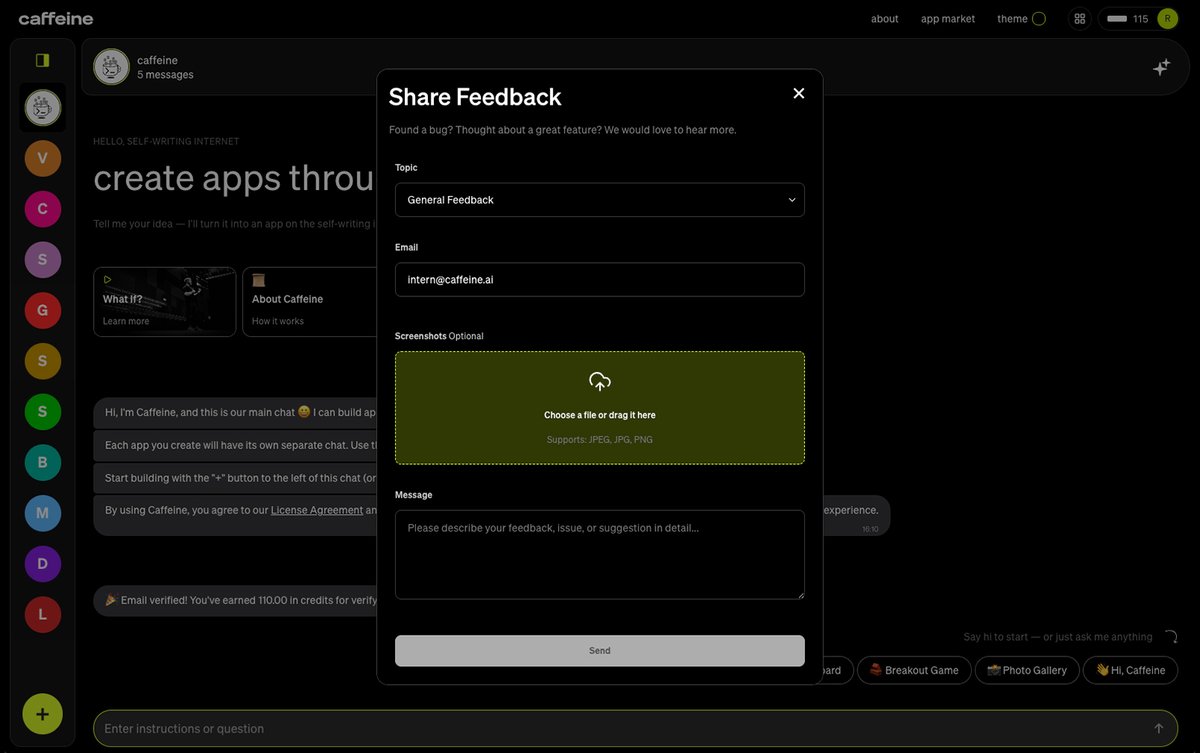The height and width of the screenshot is (753, 1200).
Task: Open the orange V app in sidebar
Action: (x=43, y=158)
